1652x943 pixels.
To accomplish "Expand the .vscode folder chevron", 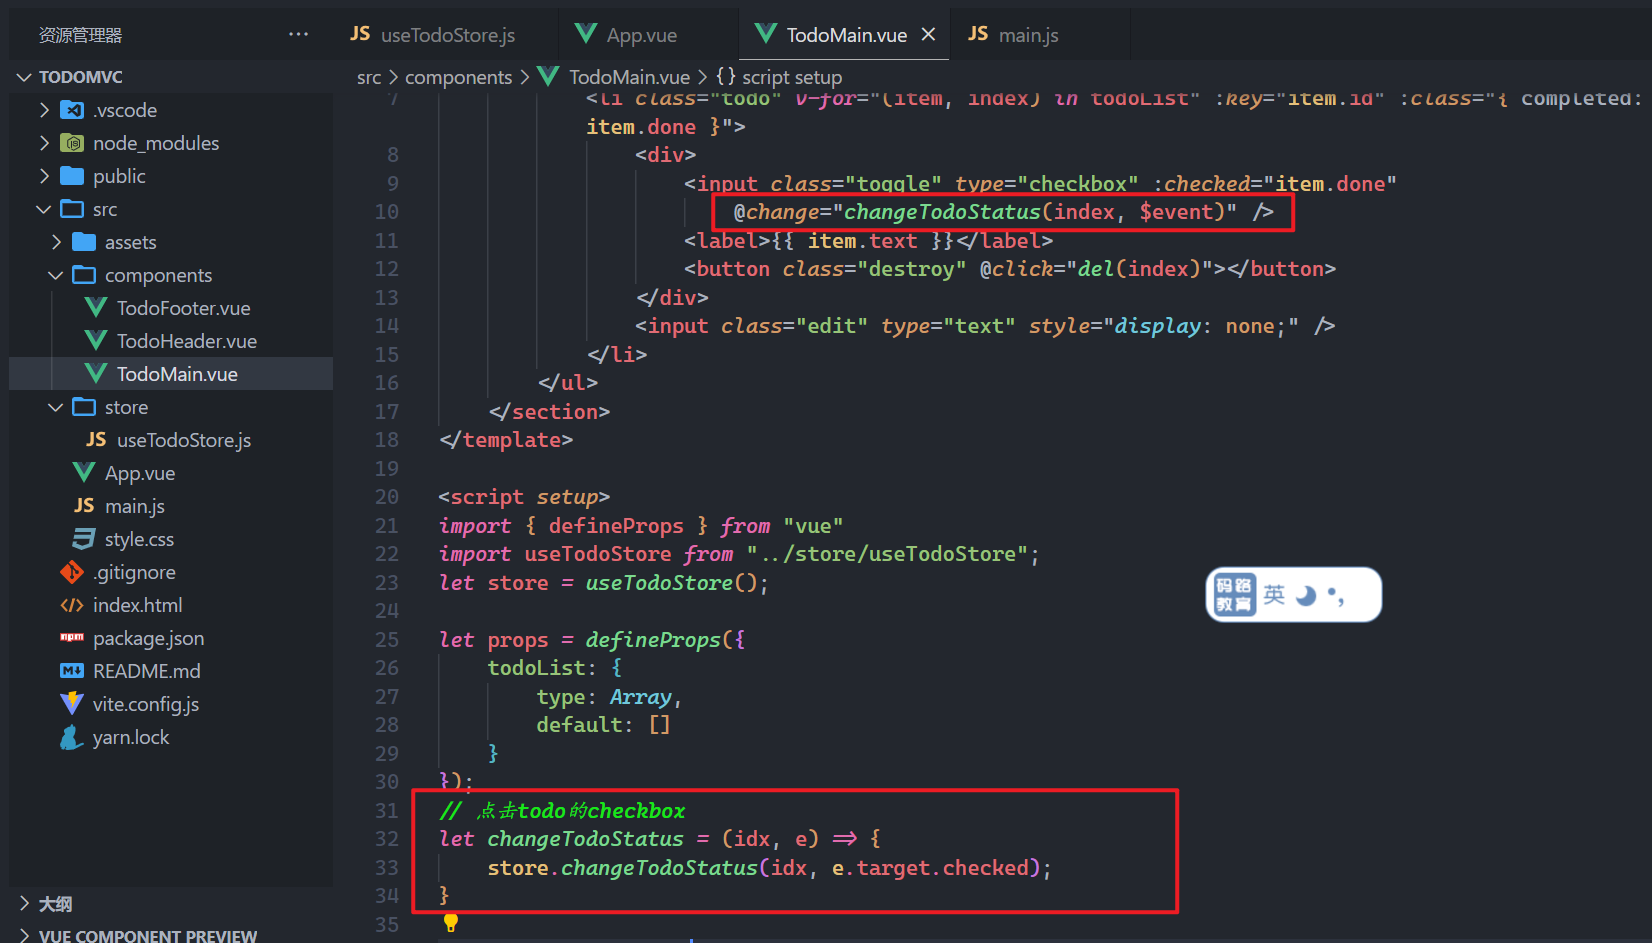I will click(x=44, y=110).
